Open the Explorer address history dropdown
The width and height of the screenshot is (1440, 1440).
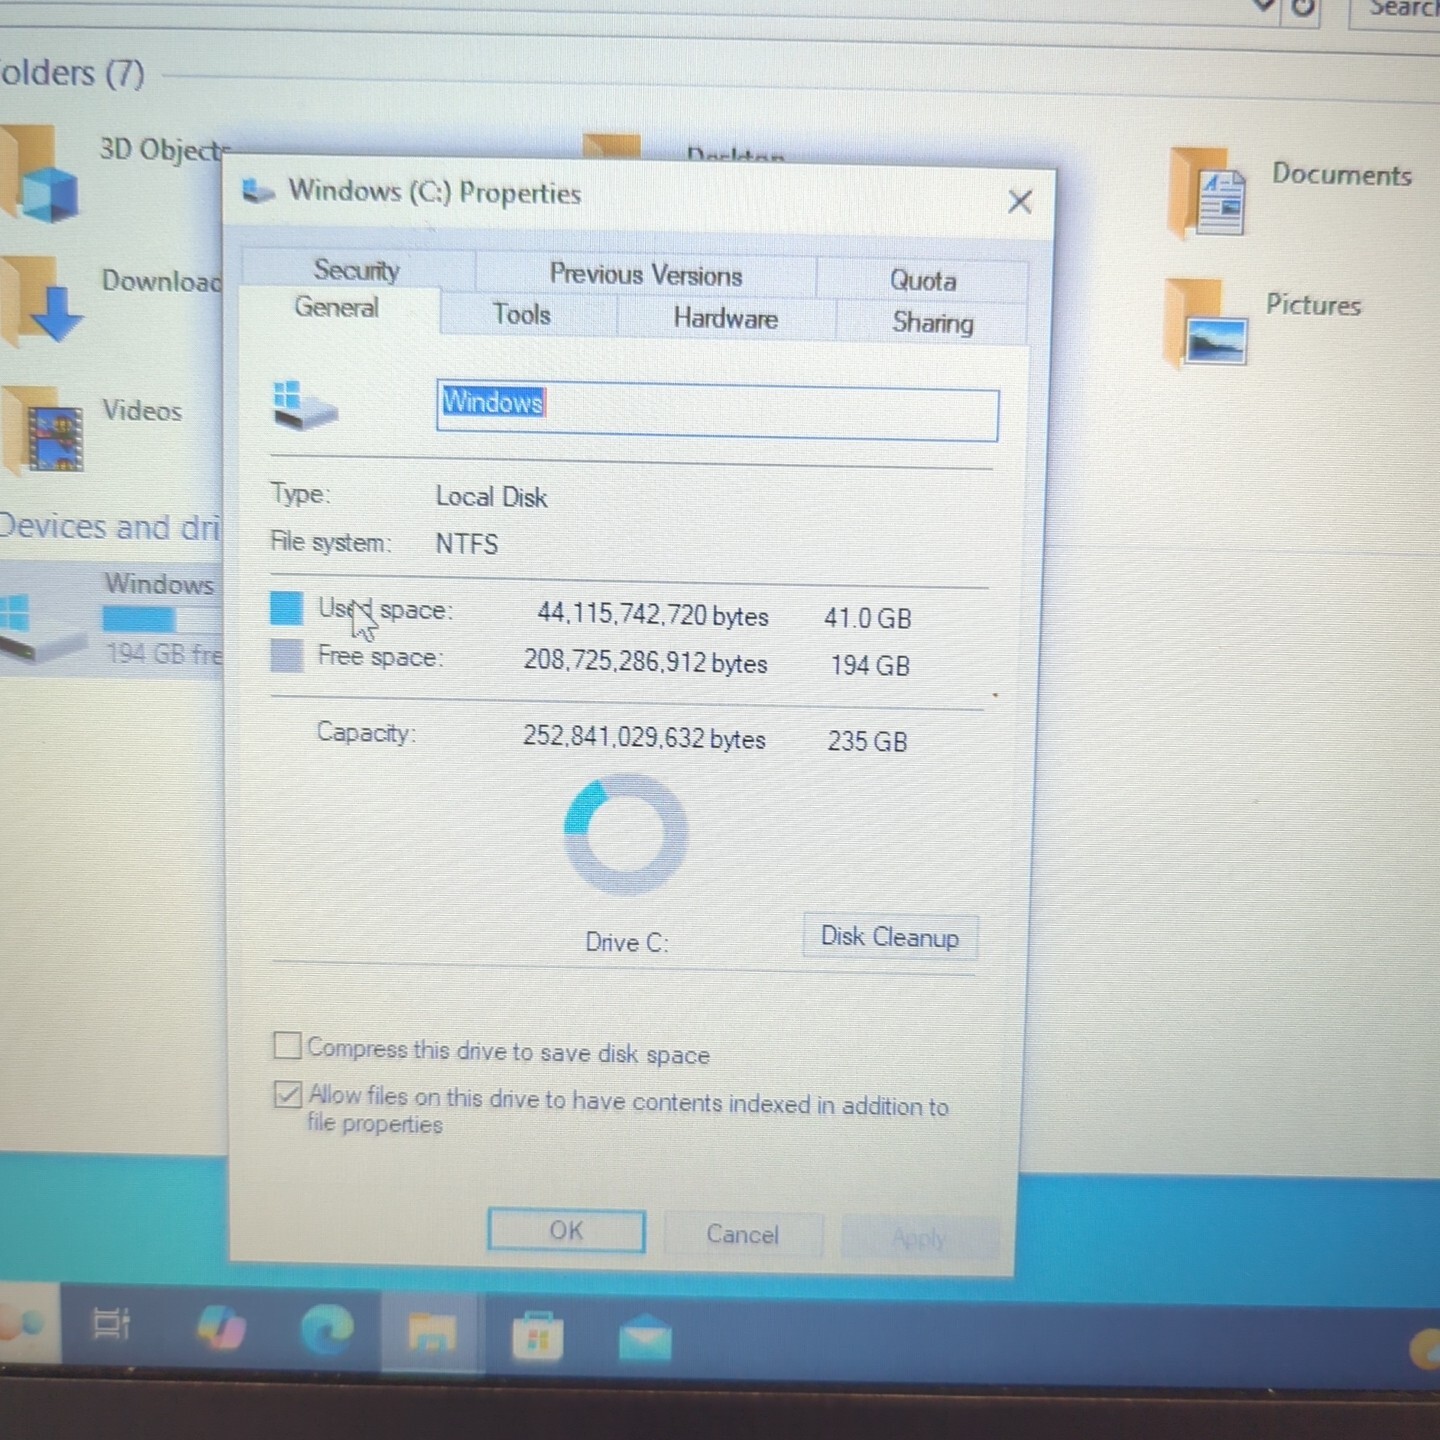point(1264,5)
